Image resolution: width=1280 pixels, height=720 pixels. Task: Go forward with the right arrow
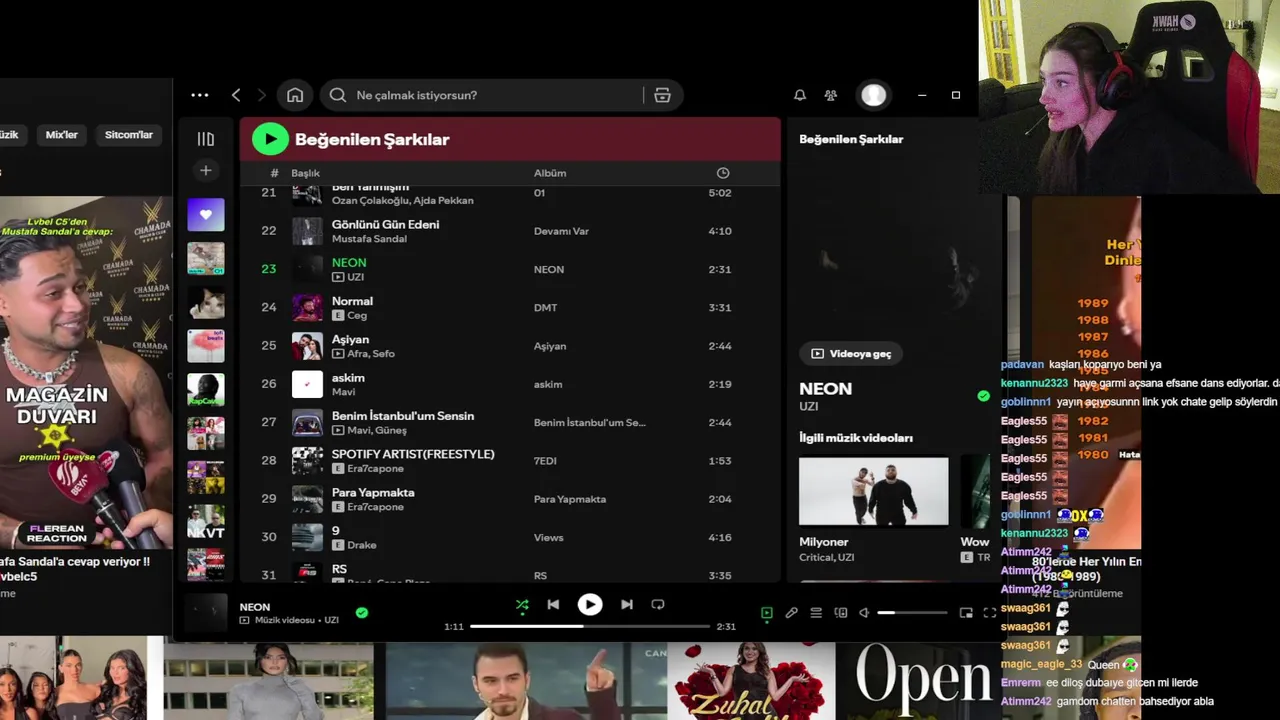(x=262, y=95)
